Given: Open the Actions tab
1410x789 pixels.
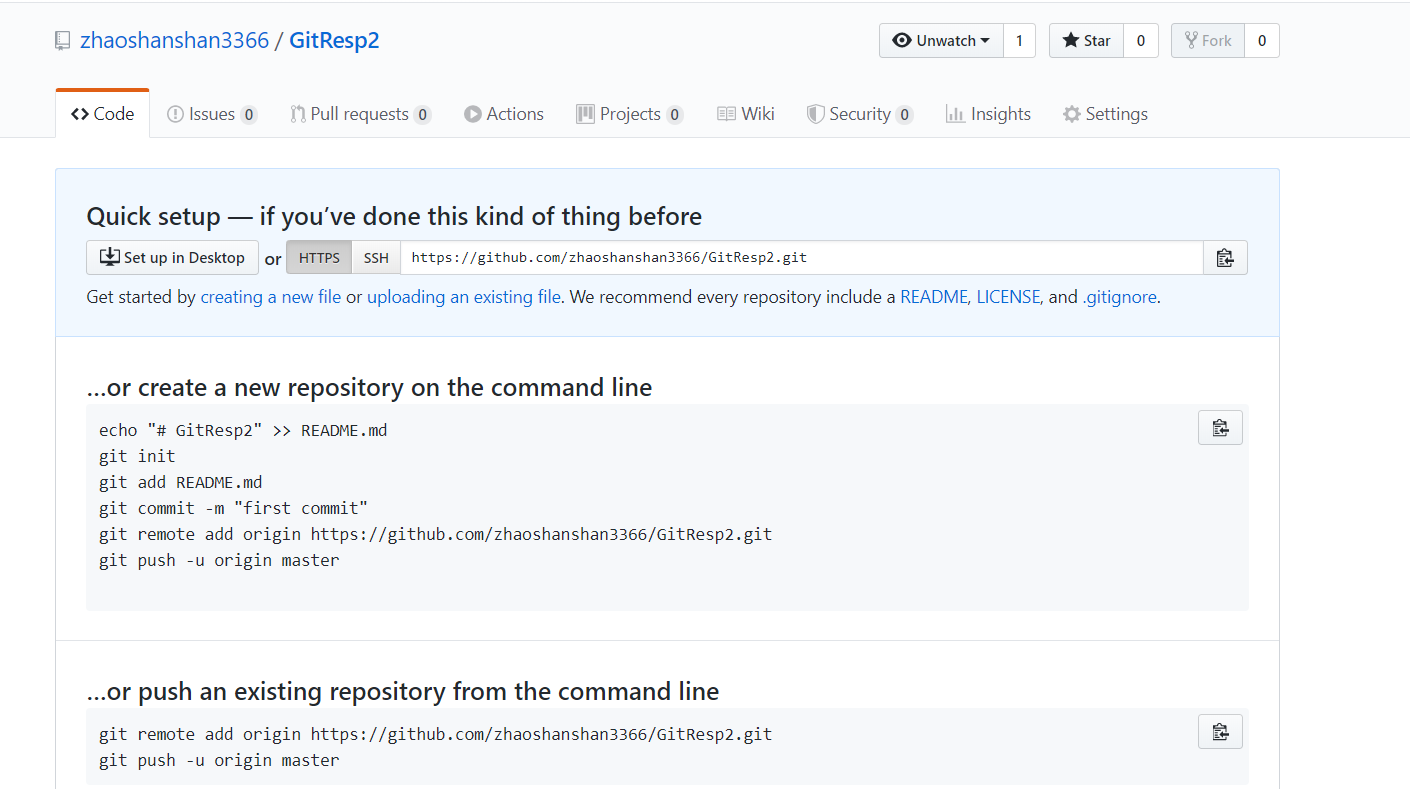Looking at the screenshot, I should tap(504, 114).
